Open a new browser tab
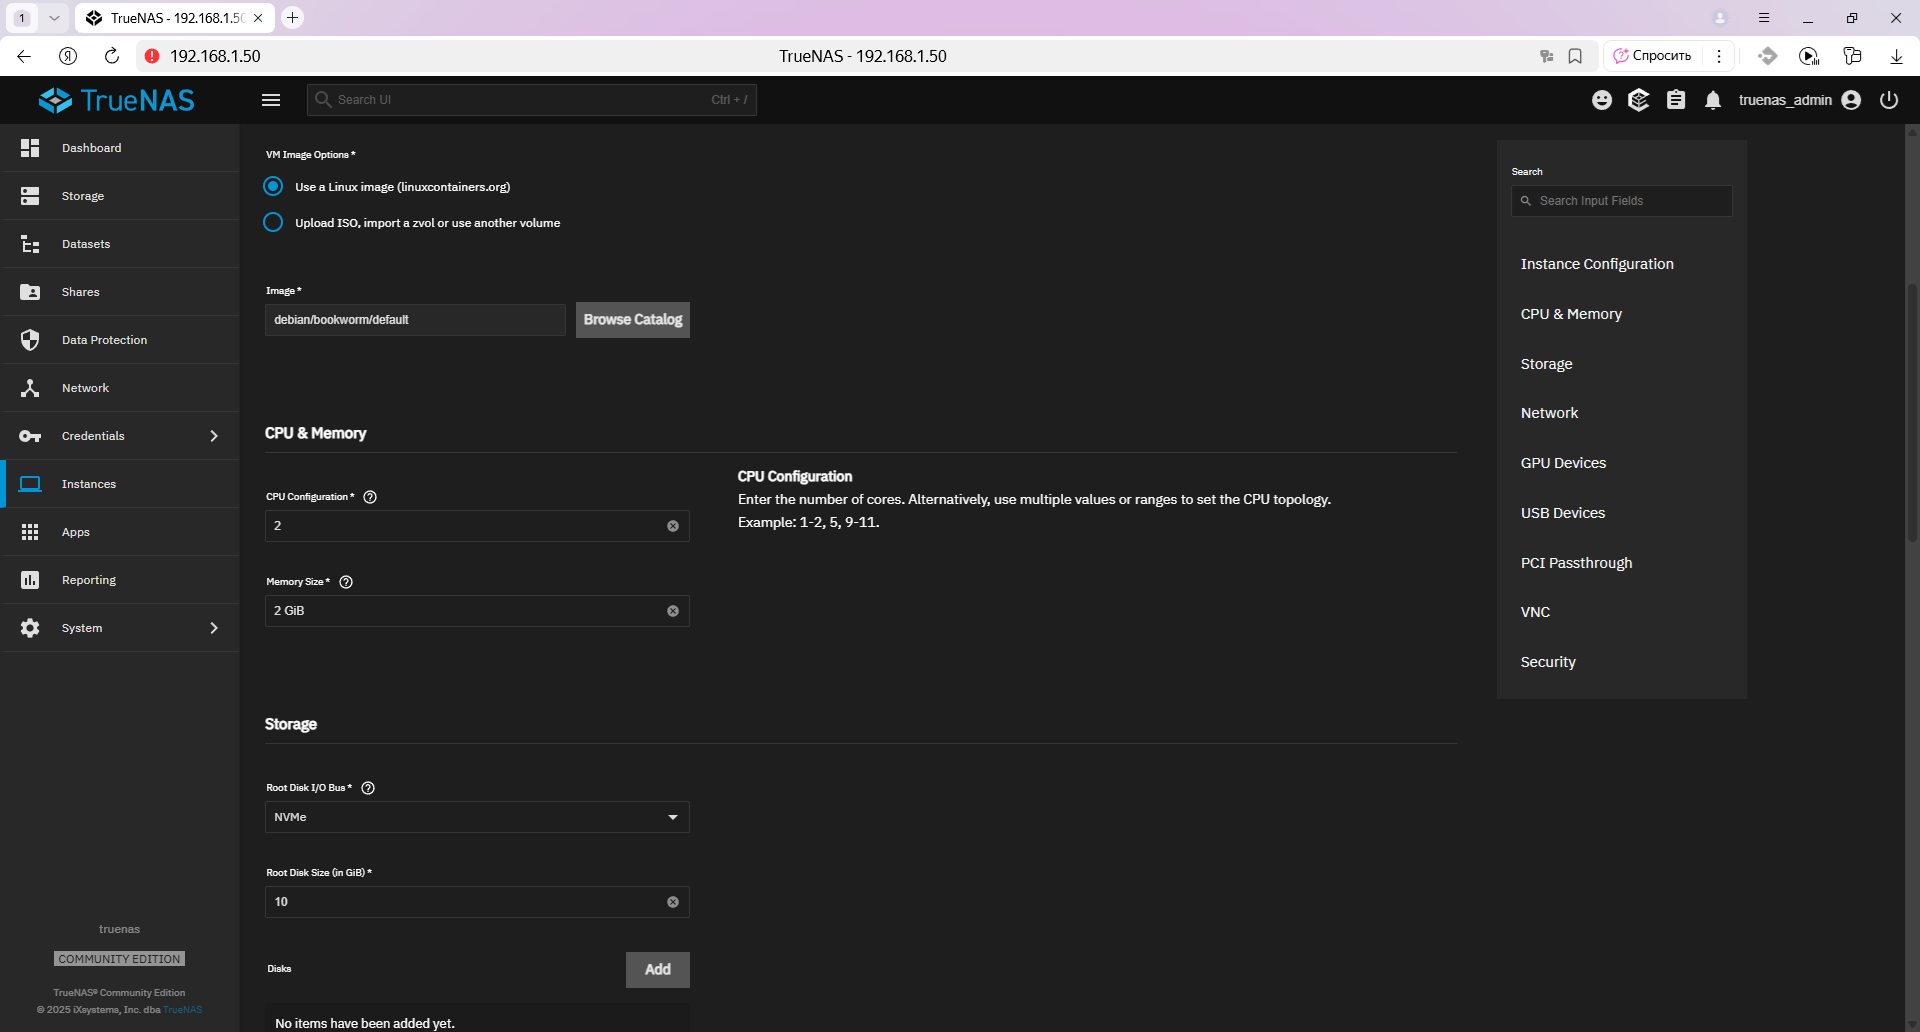Viewport: 1920px width, 1032px height. (x=292, y=18)
